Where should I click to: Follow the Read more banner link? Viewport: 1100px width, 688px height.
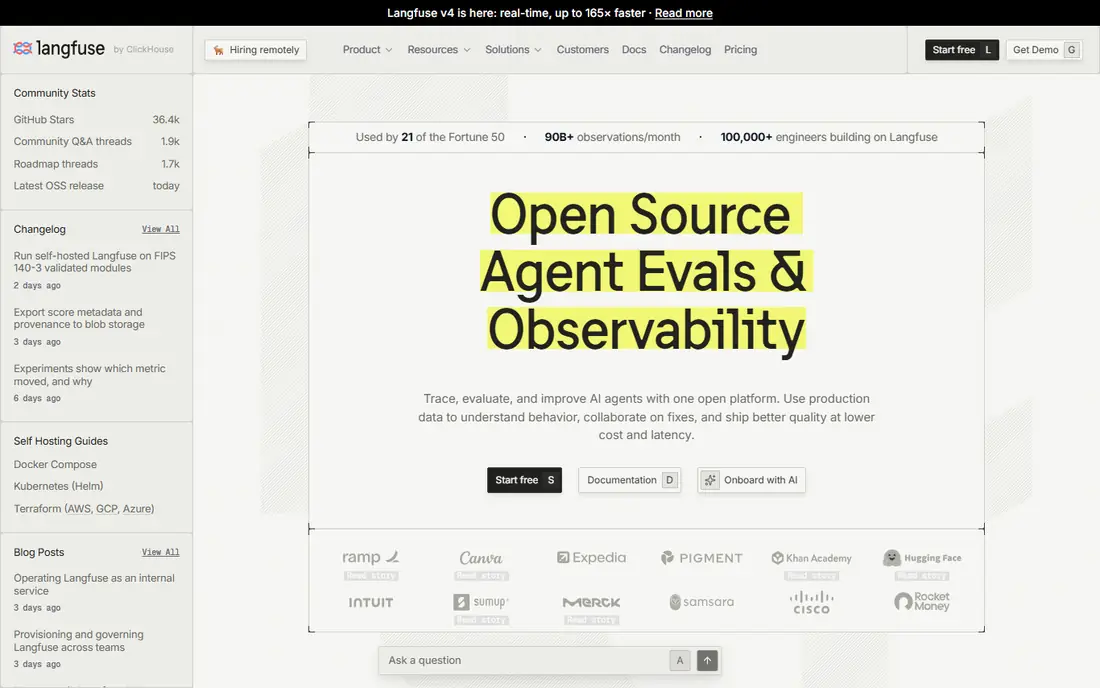[x=683, y=13]
